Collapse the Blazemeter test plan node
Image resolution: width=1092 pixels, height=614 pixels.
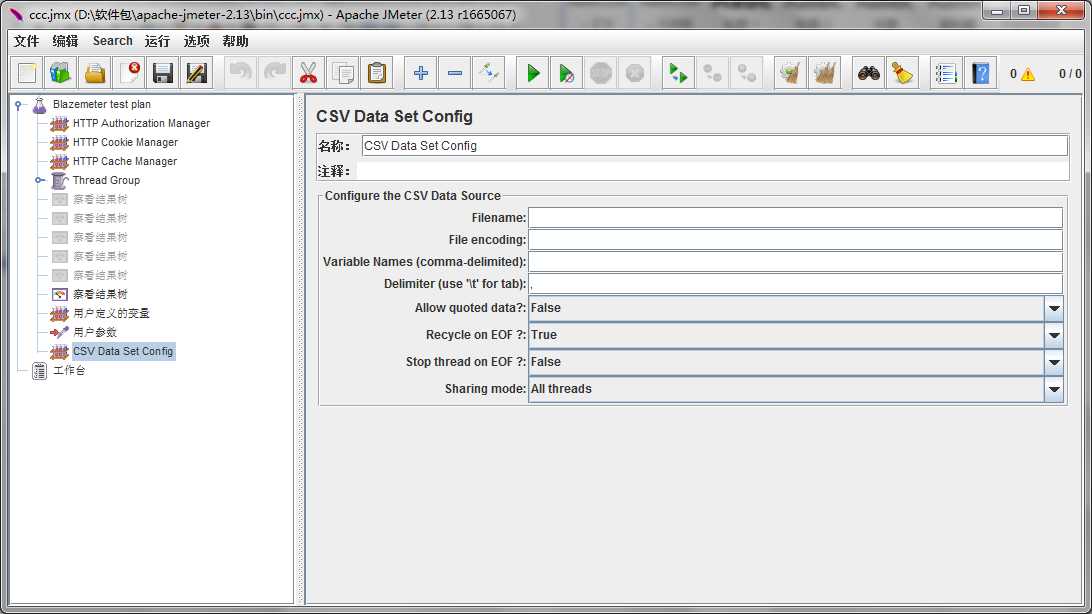coord(19,105)
